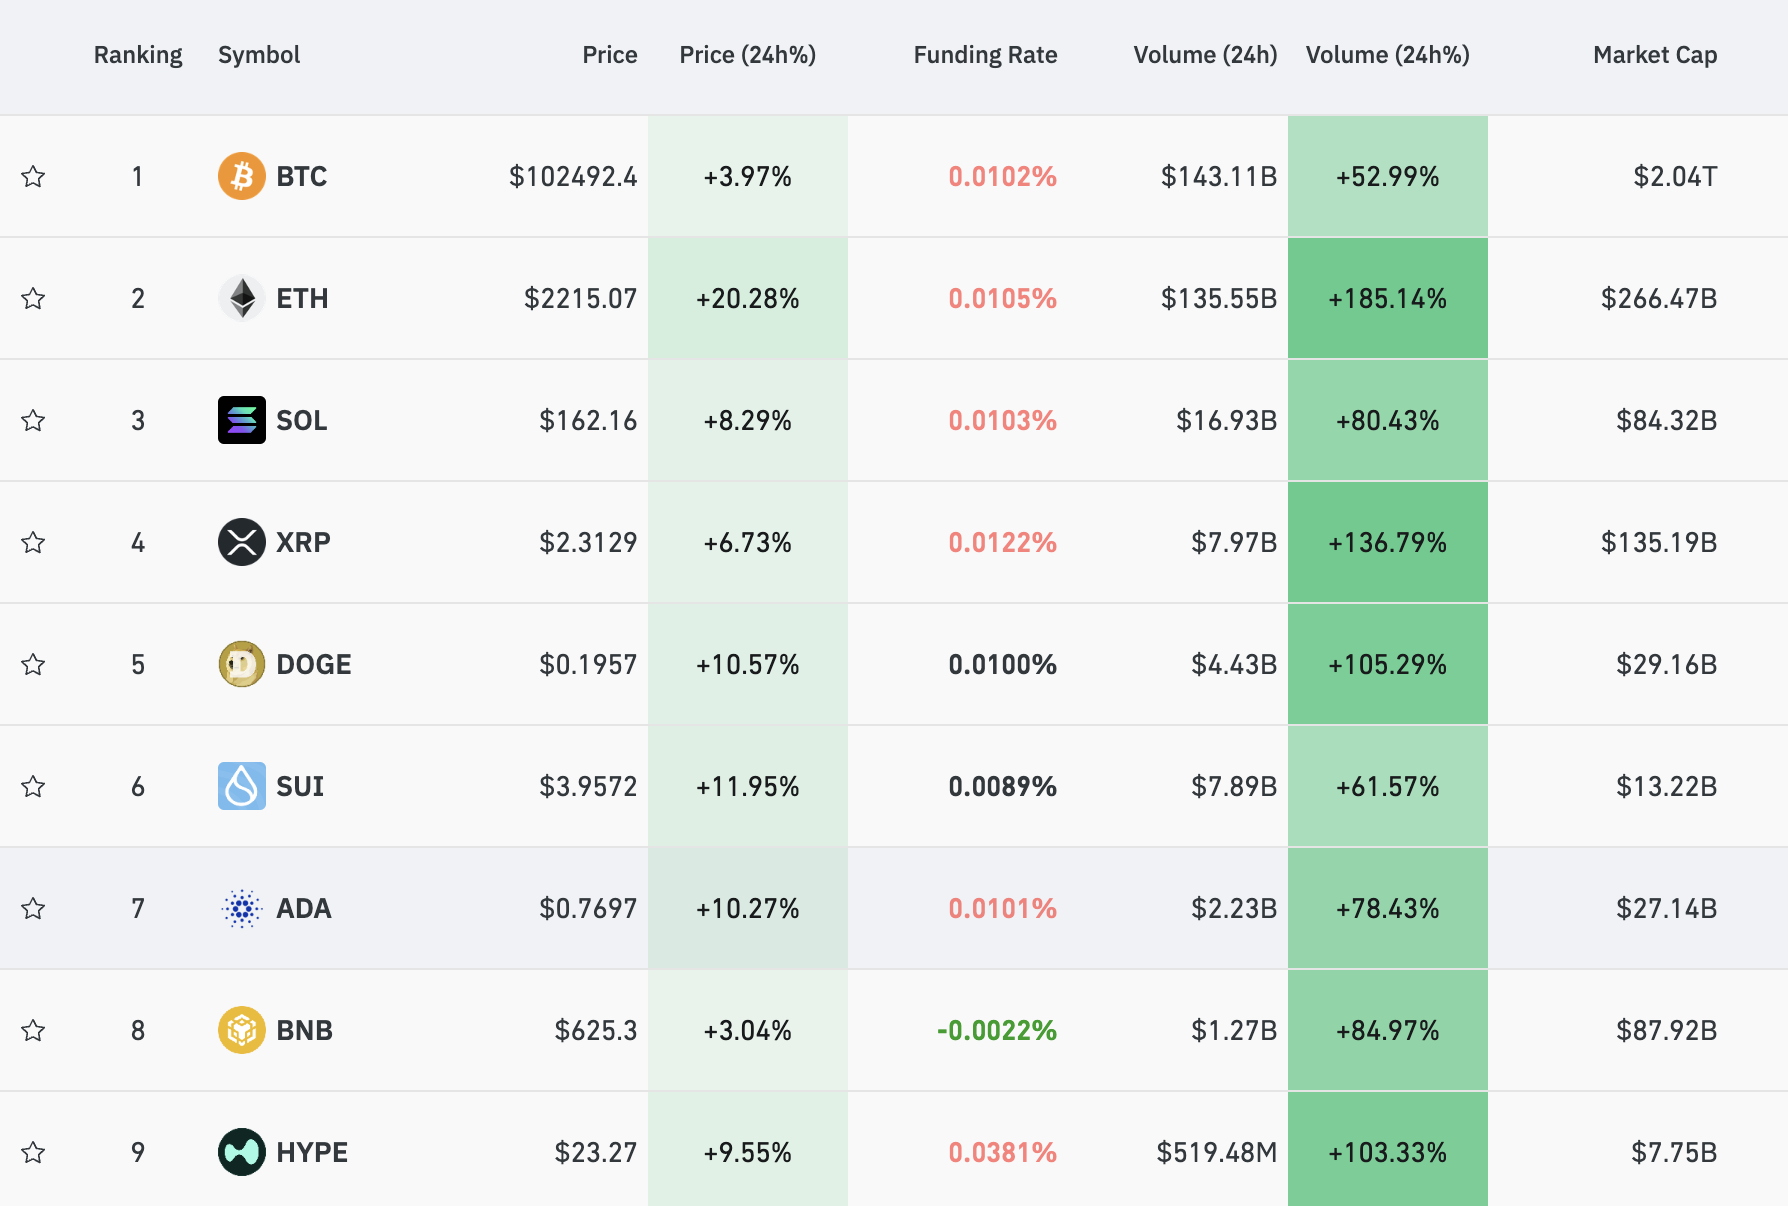Viewport: 1788px width, 1206px height.
Task: Click ETH's +185.14% volume change cell
Action: click(x=1387, y=298)
